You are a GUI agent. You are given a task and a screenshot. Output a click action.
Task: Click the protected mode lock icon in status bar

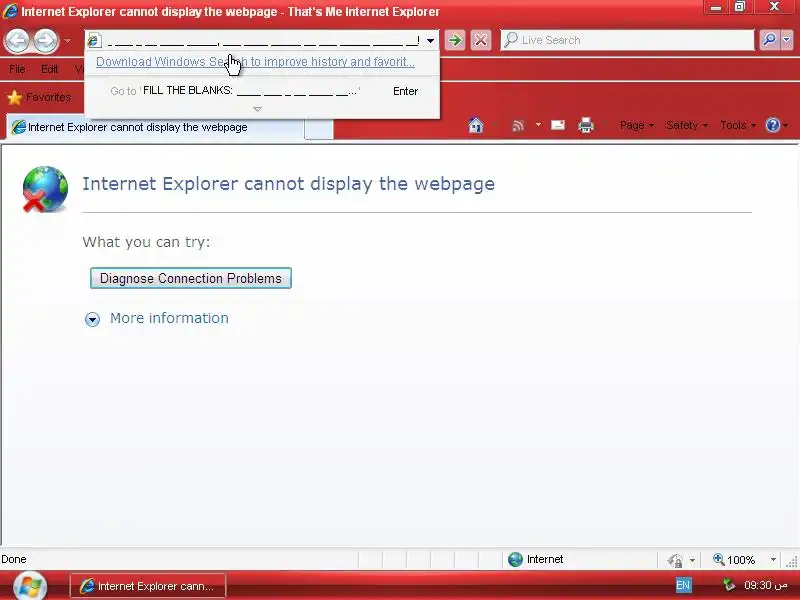point(675,560)
